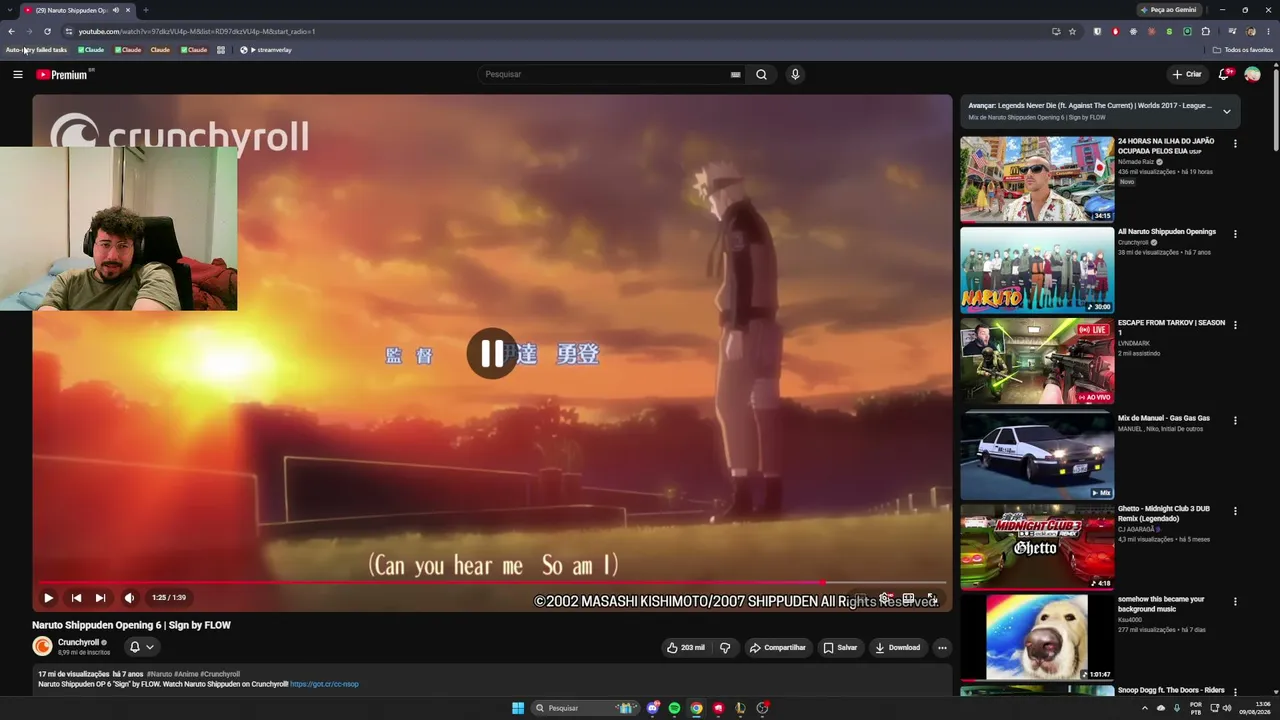Download the video
Screen dimensions: 1280x720
[x=898, y=647]
